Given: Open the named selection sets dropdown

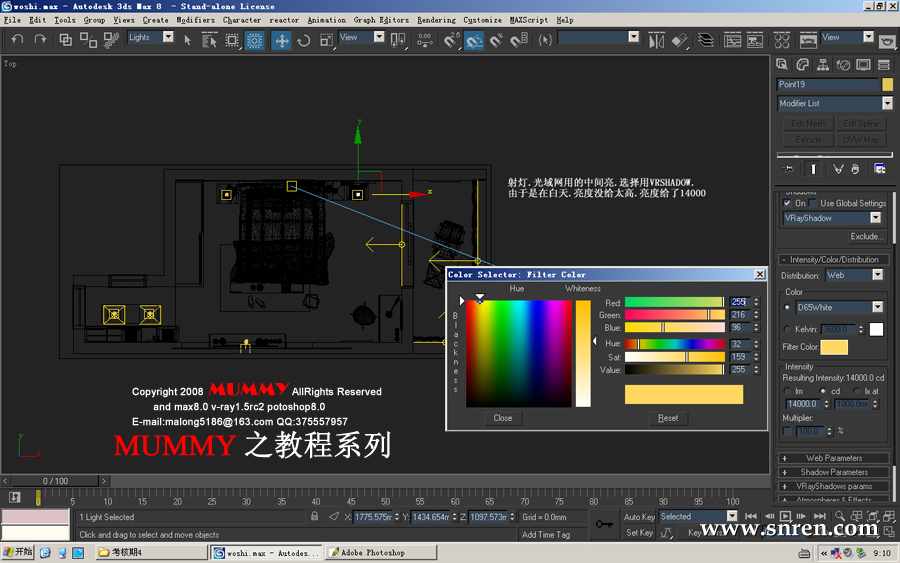Looking at the screenshot, I should [633, 37].
